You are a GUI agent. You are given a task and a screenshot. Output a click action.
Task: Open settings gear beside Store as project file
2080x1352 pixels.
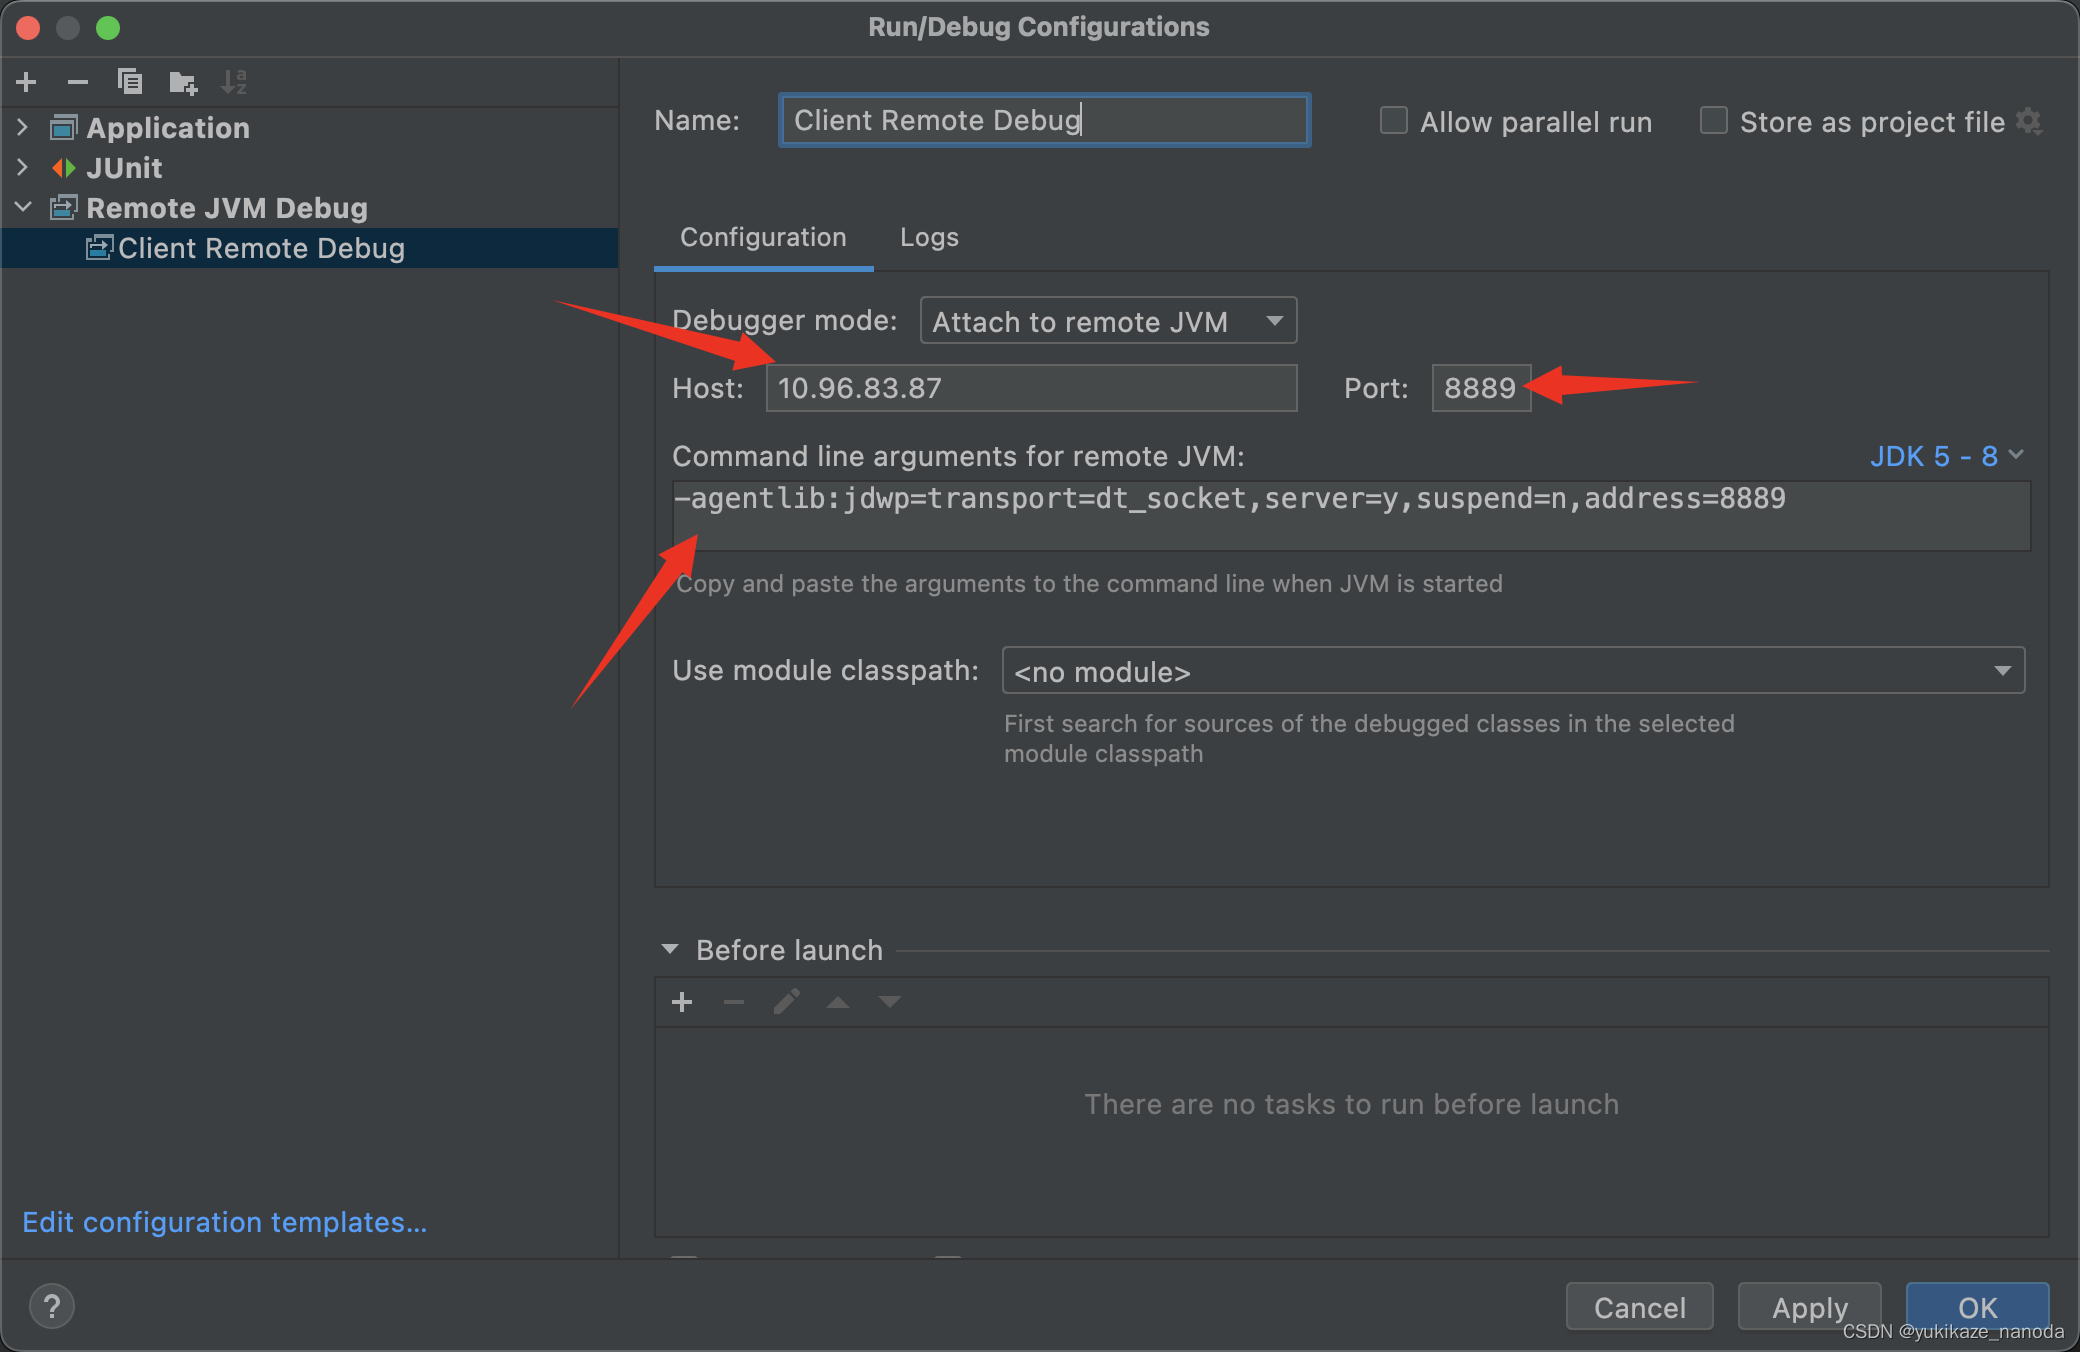[x=2030, y=120]
